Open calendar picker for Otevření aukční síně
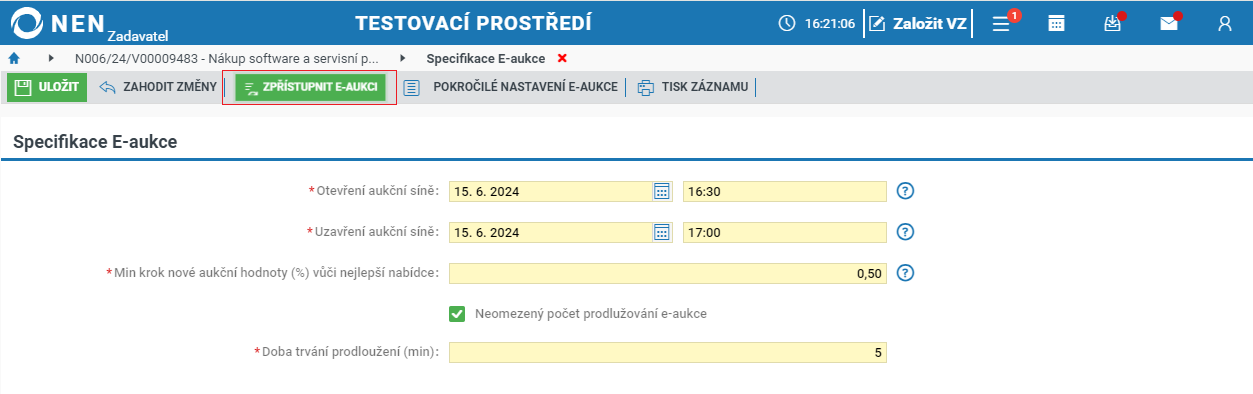1253x394 pixels. click(661, 191)
